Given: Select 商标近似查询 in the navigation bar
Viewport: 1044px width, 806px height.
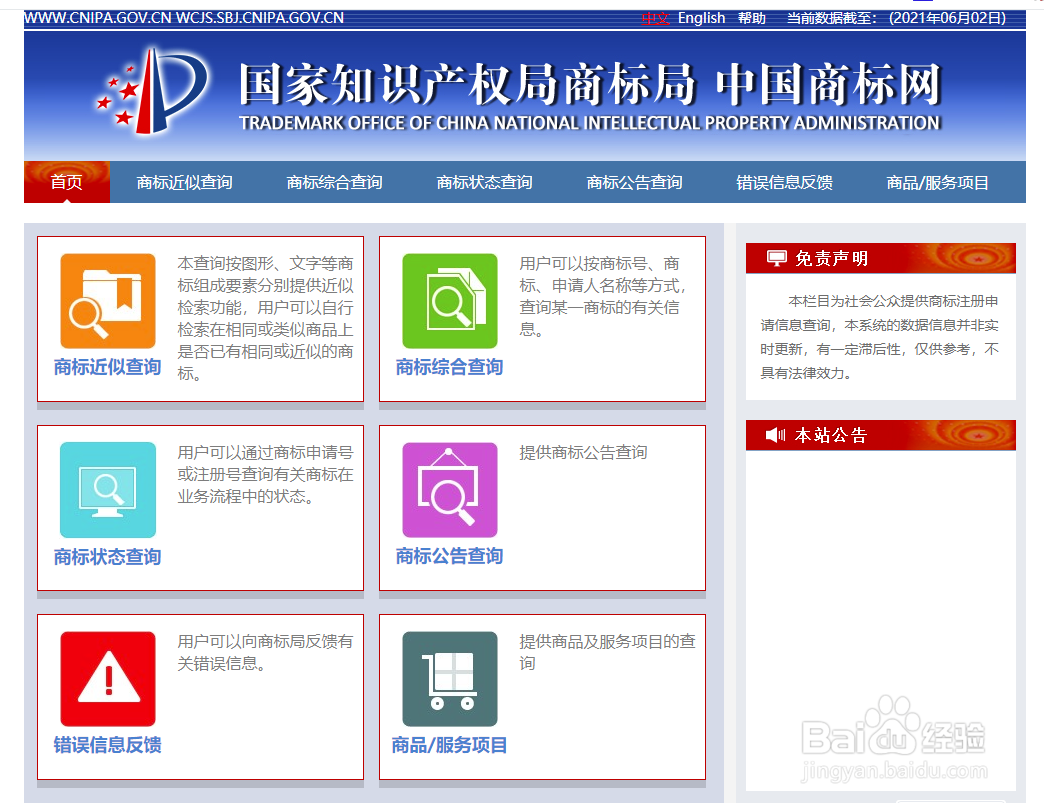Looking at the screenshot, I should pyautogui.click(x=184, y=182).
